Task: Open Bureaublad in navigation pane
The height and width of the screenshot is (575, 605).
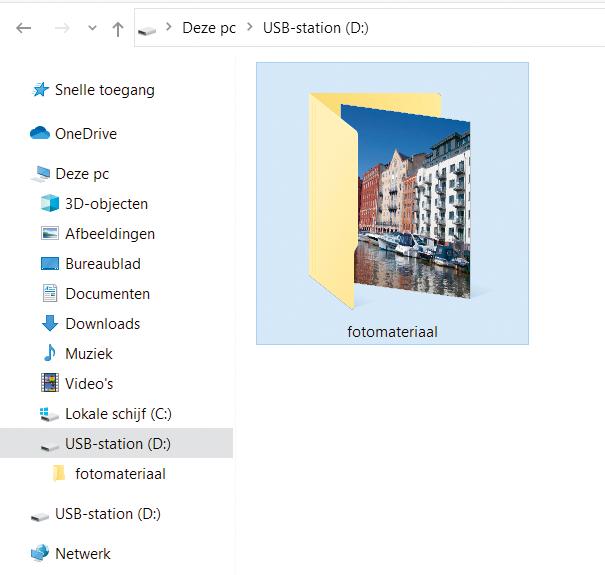Action: pyautogui.click(x=103, y=264)
